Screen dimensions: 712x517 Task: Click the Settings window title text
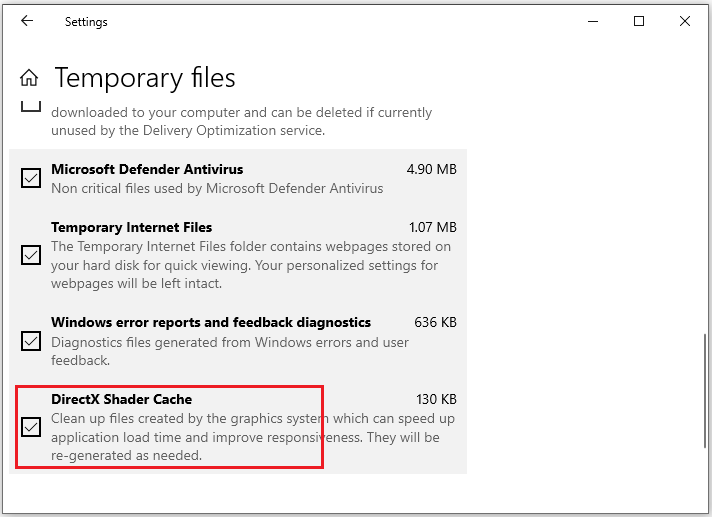tap(86, 21)
